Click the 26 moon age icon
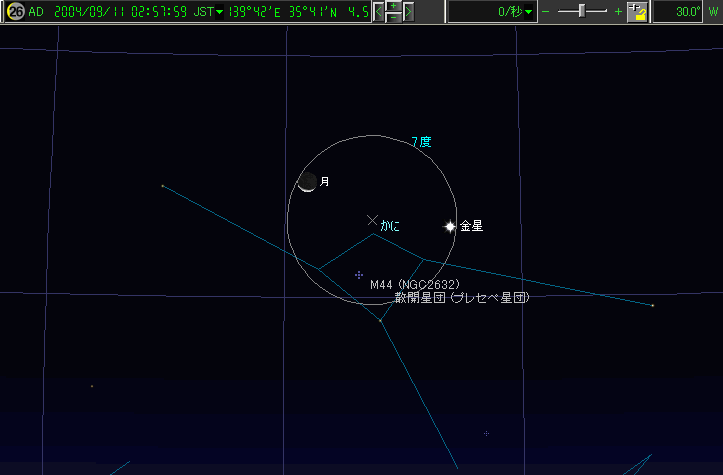This screenshot has width=723, height=475. point(15,12)
